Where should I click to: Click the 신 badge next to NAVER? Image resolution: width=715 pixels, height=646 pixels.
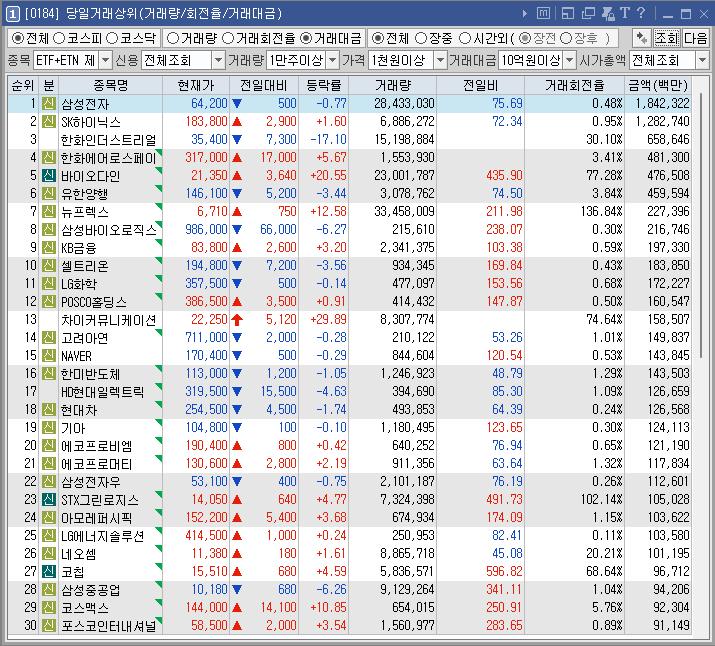click(49, 356)
